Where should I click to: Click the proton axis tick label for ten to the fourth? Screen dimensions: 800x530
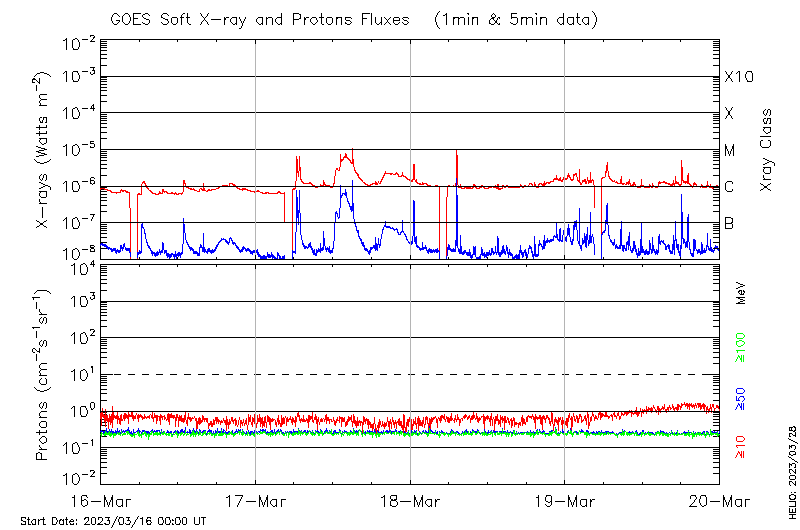coord(82,268)
